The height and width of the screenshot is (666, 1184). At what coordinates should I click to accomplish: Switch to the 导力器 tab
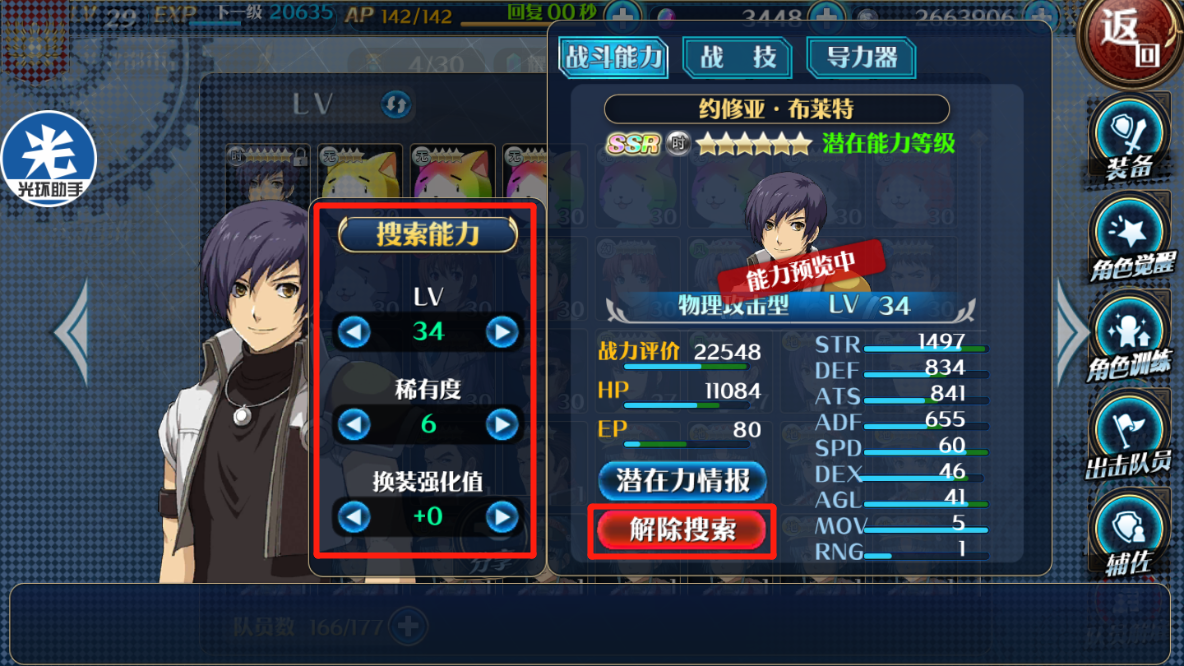[862, 57]
